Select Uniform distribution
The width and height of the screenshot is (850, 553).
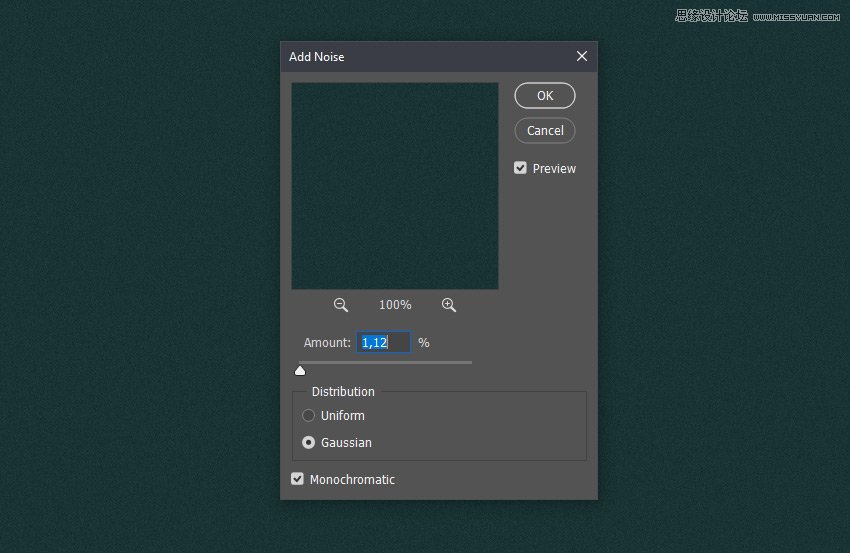click(309, 416)
